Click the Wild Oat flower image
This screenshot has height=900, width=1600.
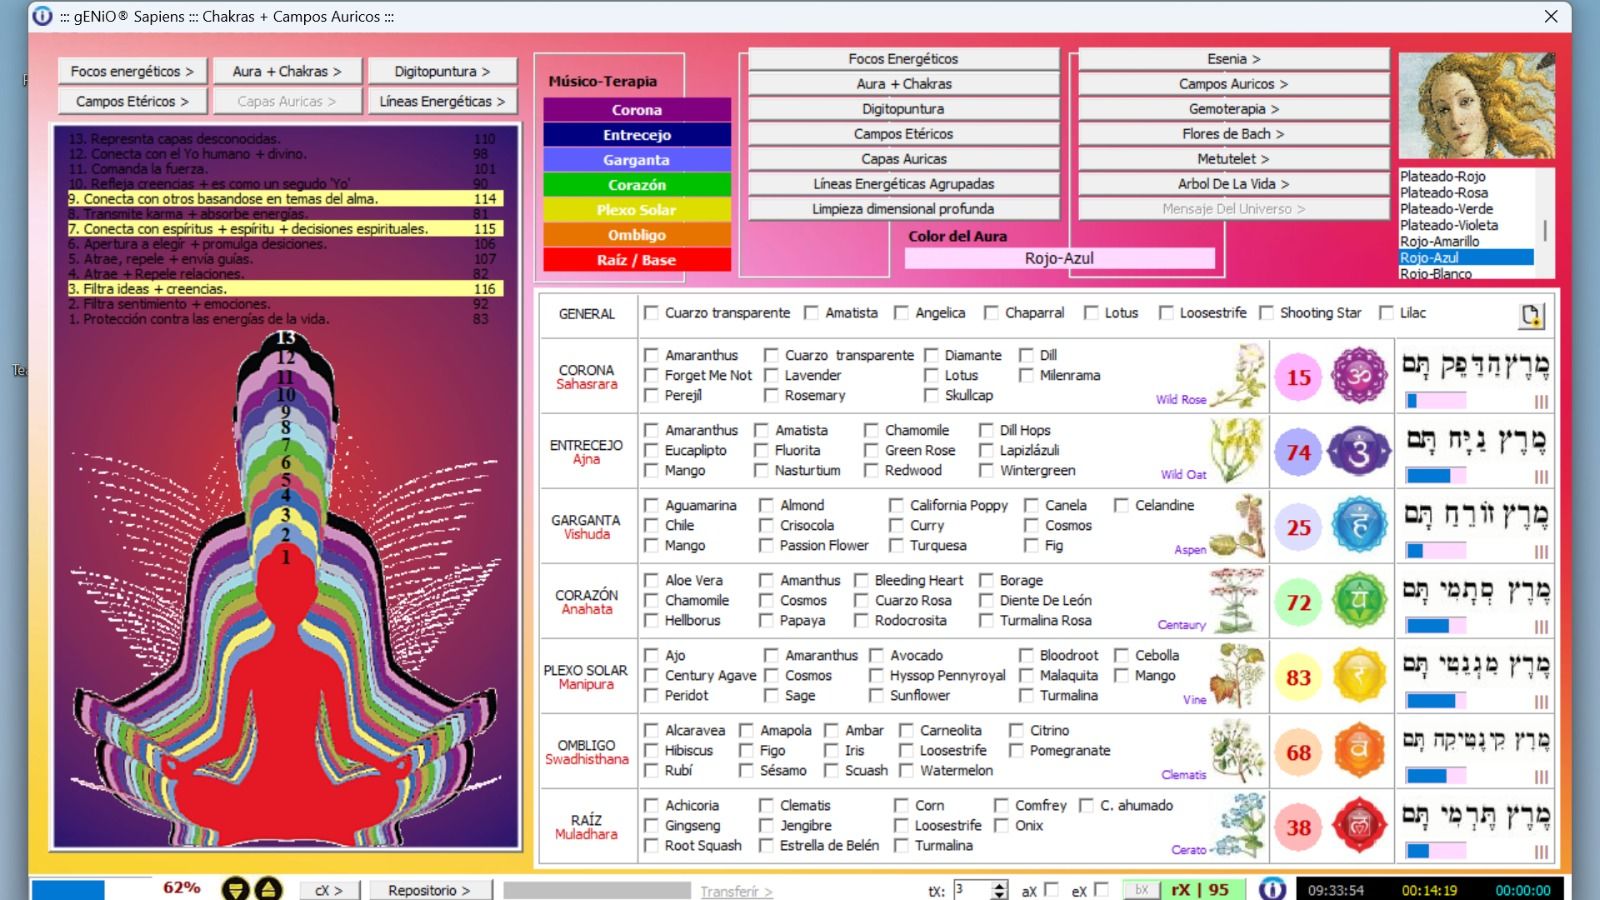click(1238, 448)
